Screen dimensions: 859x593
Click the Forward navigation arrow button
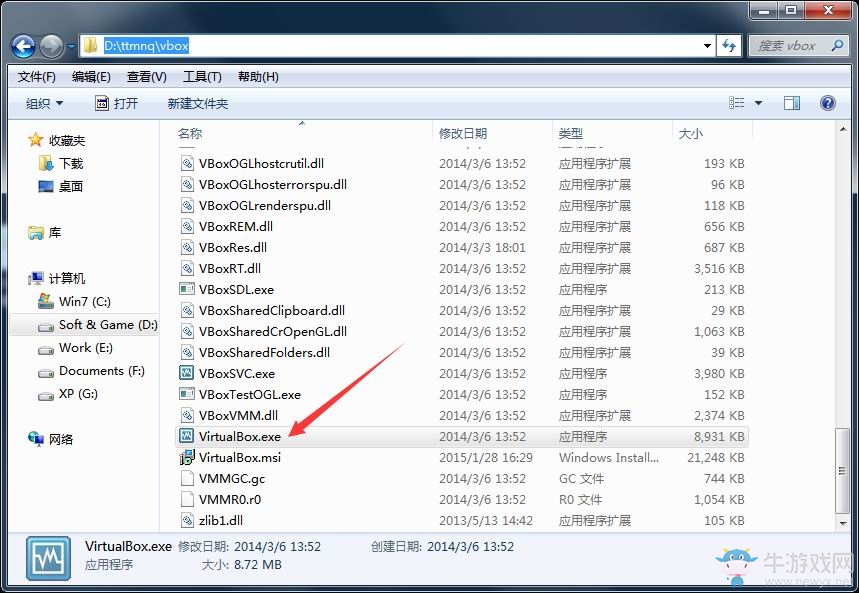(51, 46)
